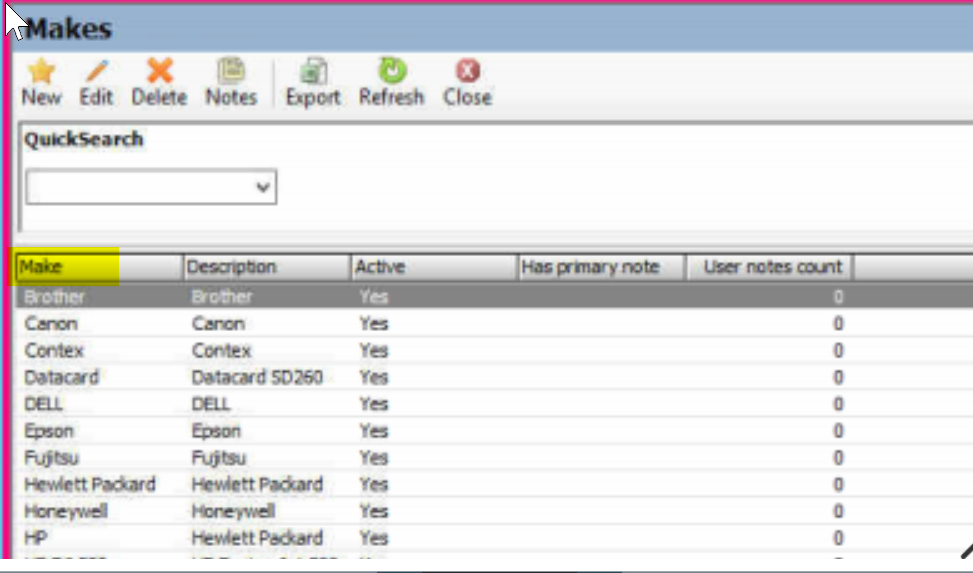Select the Fujitsu make cell
Image resolution: width=973 pixels, height=573 pixels.
point(52,458)
